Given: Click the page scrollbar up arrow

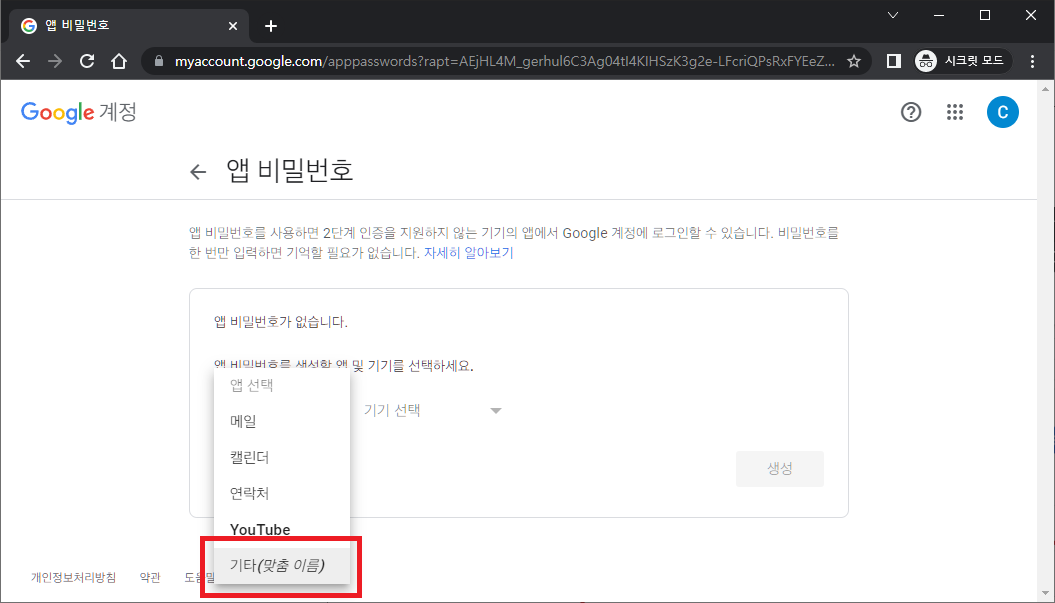Looking at the screenshot, I should coord(1046,89).
